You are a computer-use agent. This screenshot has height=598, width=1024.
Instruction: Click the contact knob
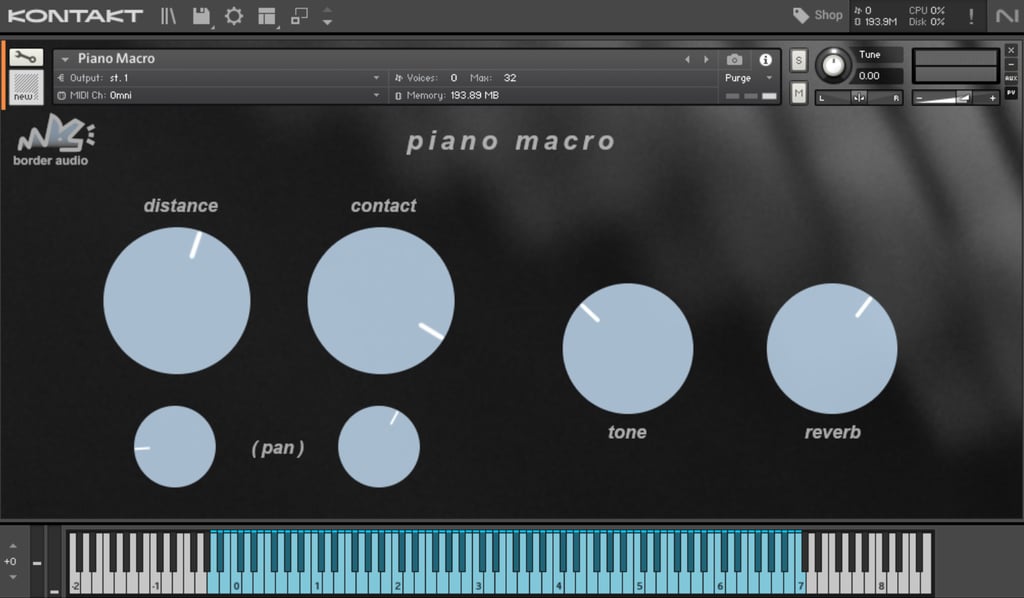click(381, 300)
